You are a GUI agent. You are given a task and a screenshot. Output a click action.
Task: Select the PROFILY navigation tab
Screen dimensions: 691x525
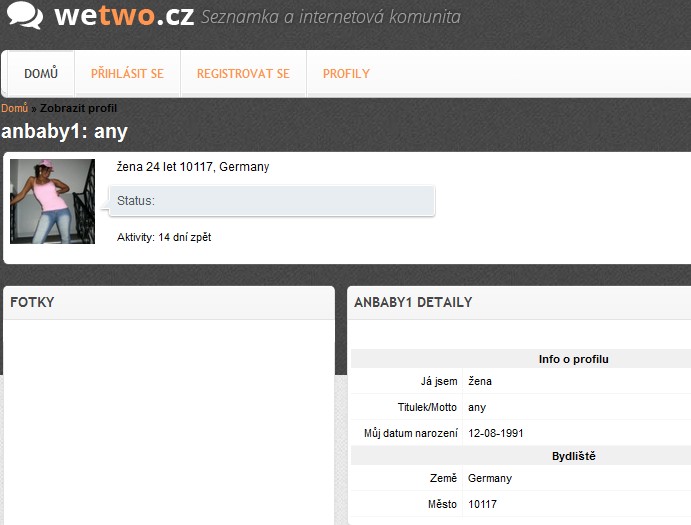coord(346,74)
